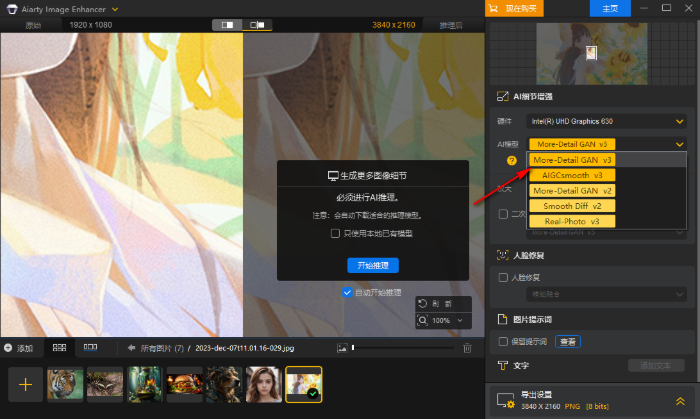Uncheck 自动开始推理 checkbox
This screenshot has height=419, width=700.
347,292
